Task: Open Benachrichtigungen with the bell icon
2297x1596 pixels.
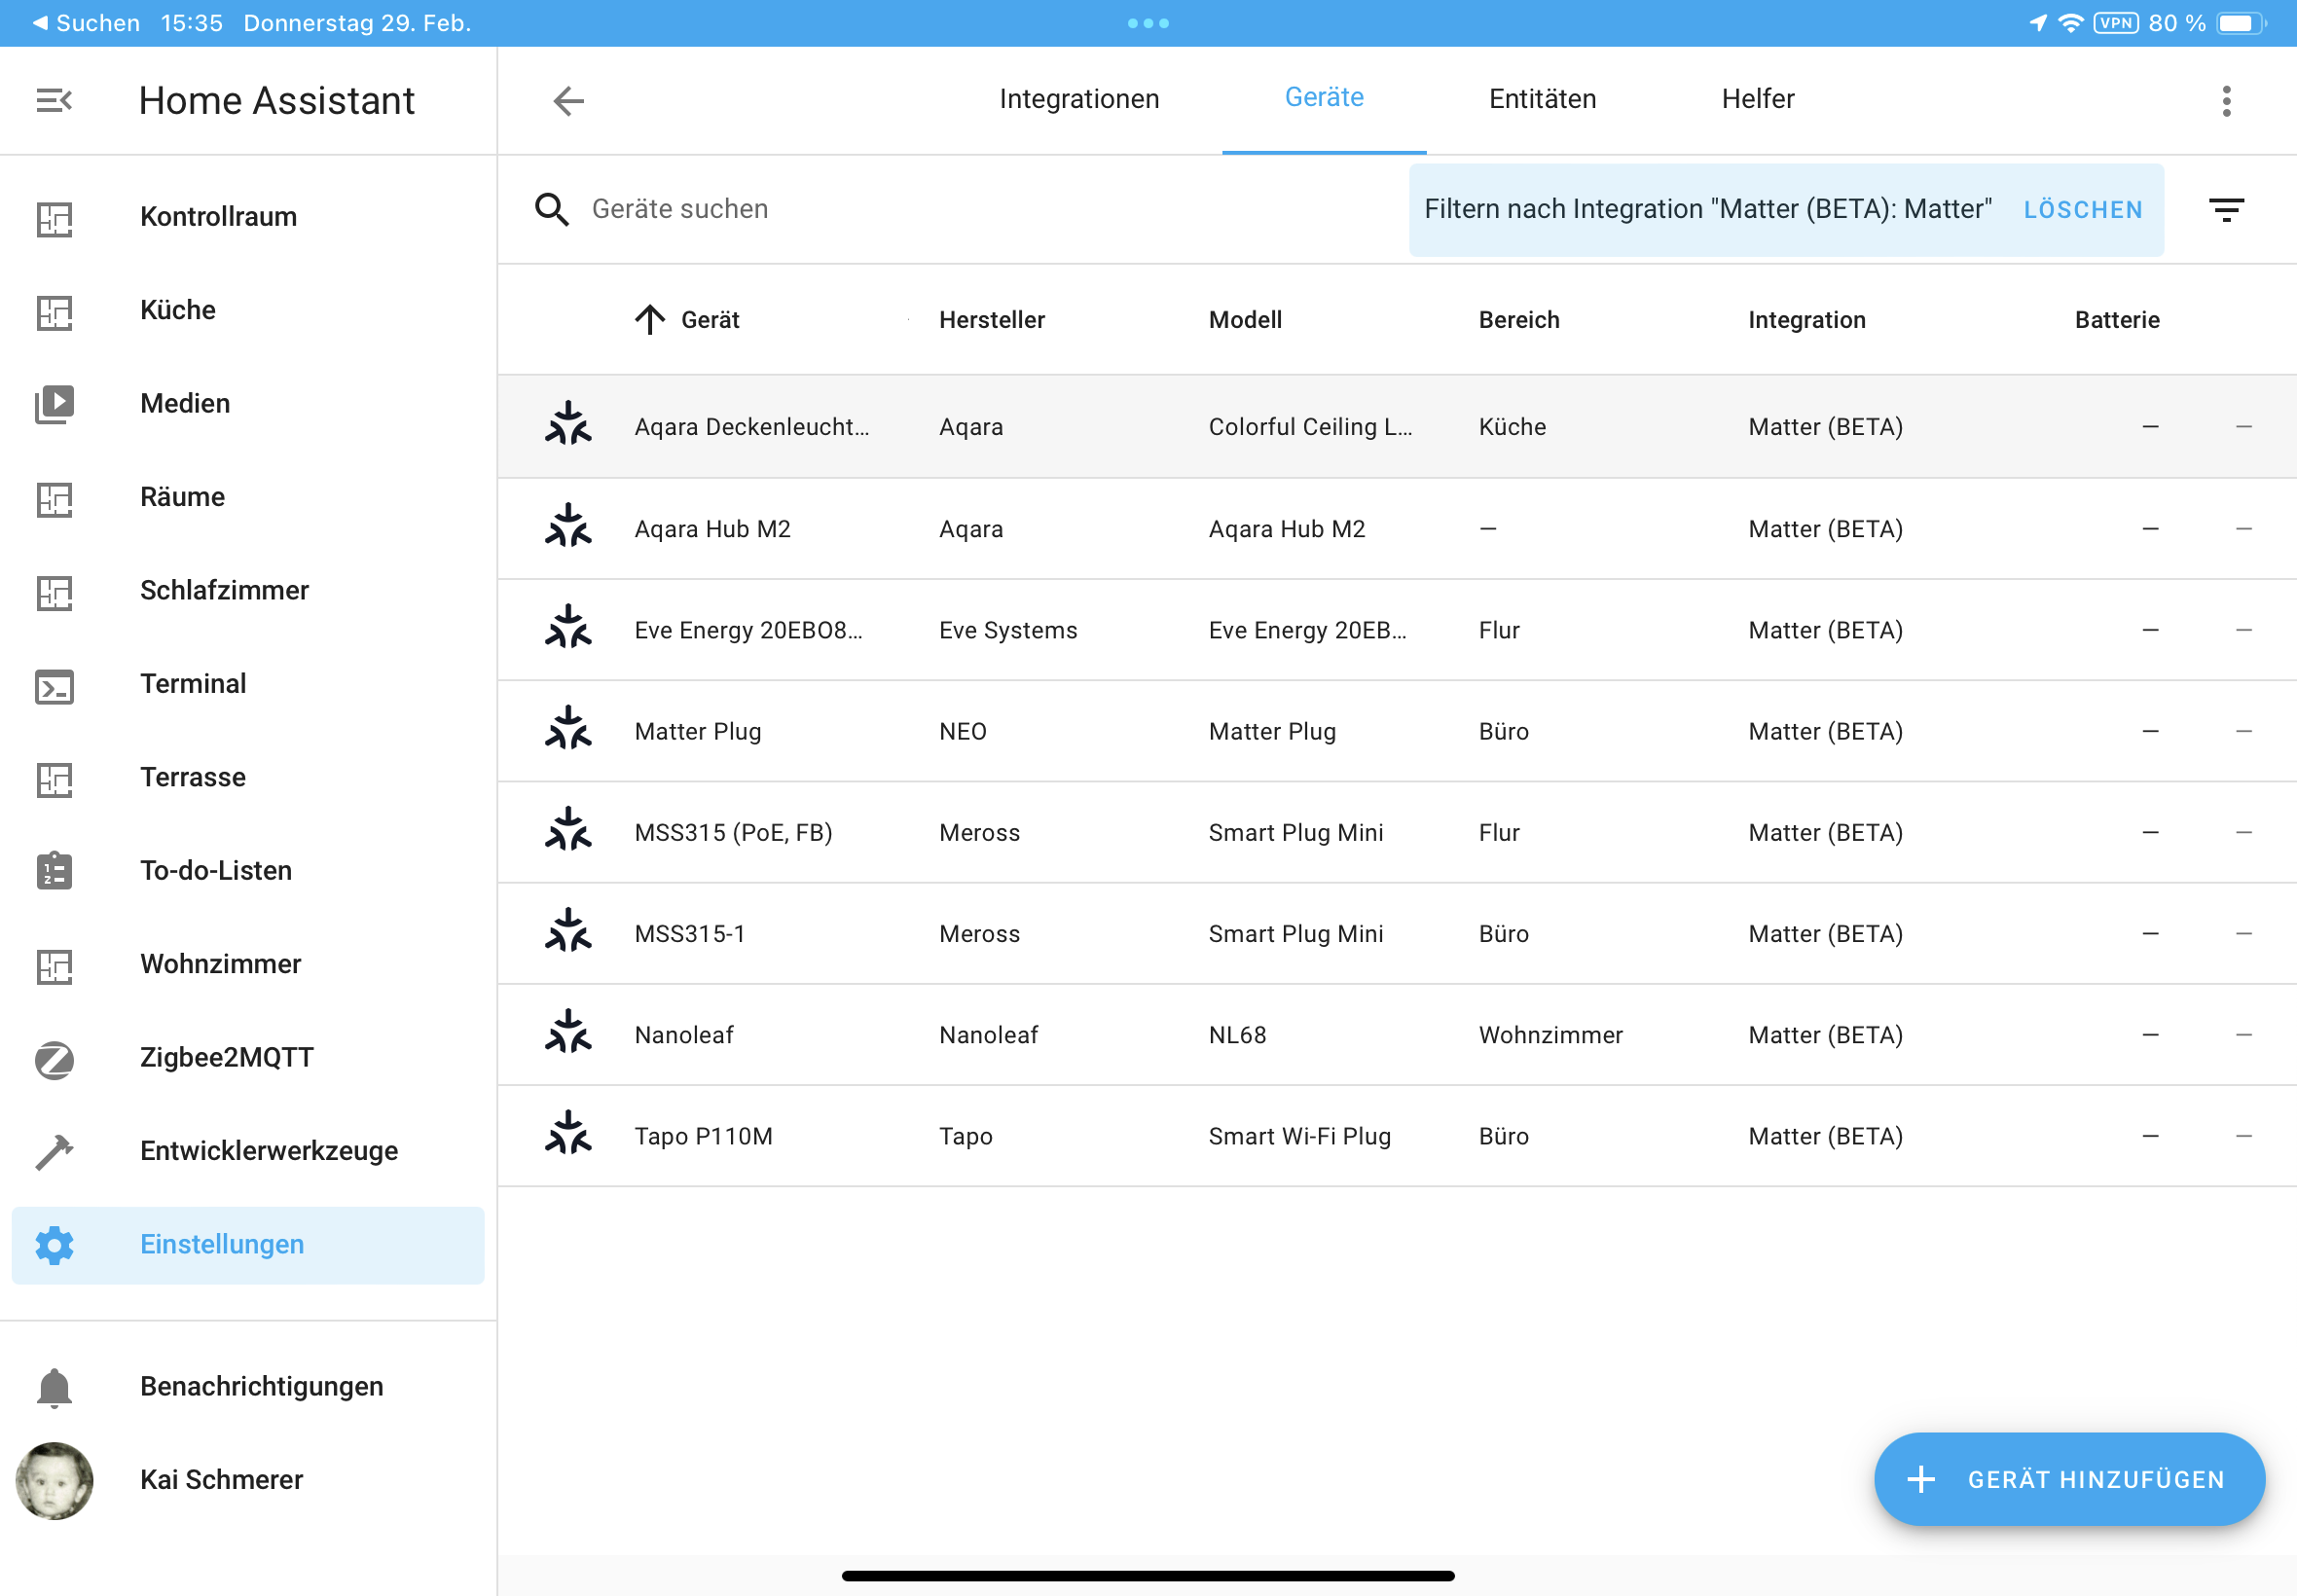Action: 55,1386
